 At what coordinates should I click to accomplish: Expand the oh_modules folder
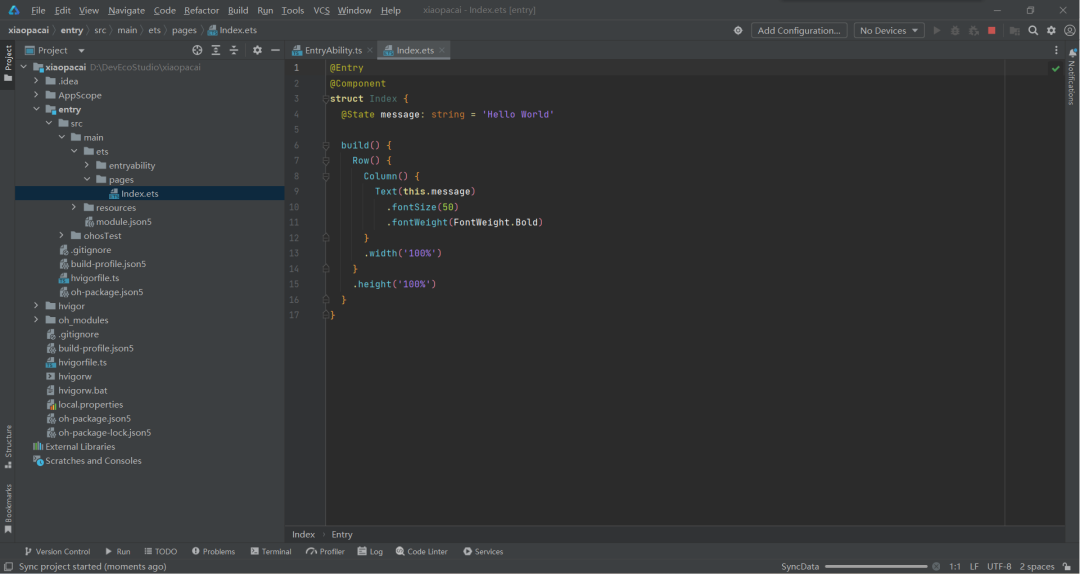36,320
